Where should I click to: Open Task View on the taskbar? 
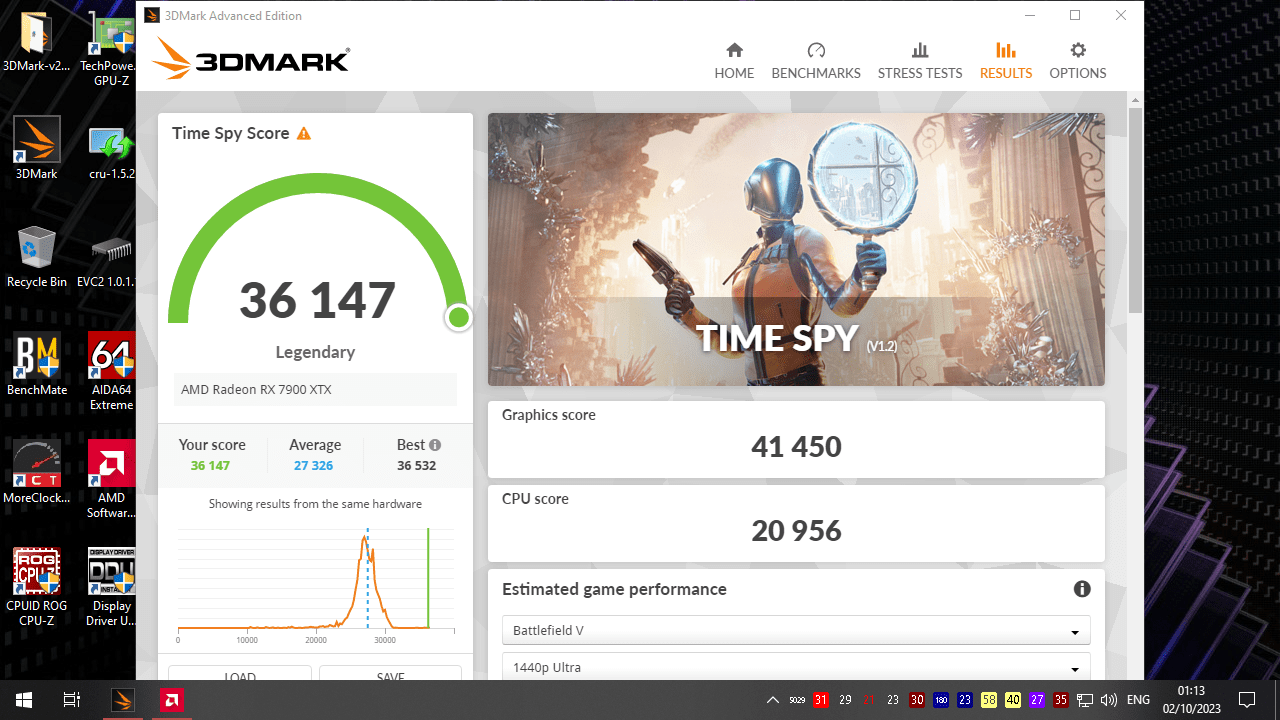click(72, 700)
